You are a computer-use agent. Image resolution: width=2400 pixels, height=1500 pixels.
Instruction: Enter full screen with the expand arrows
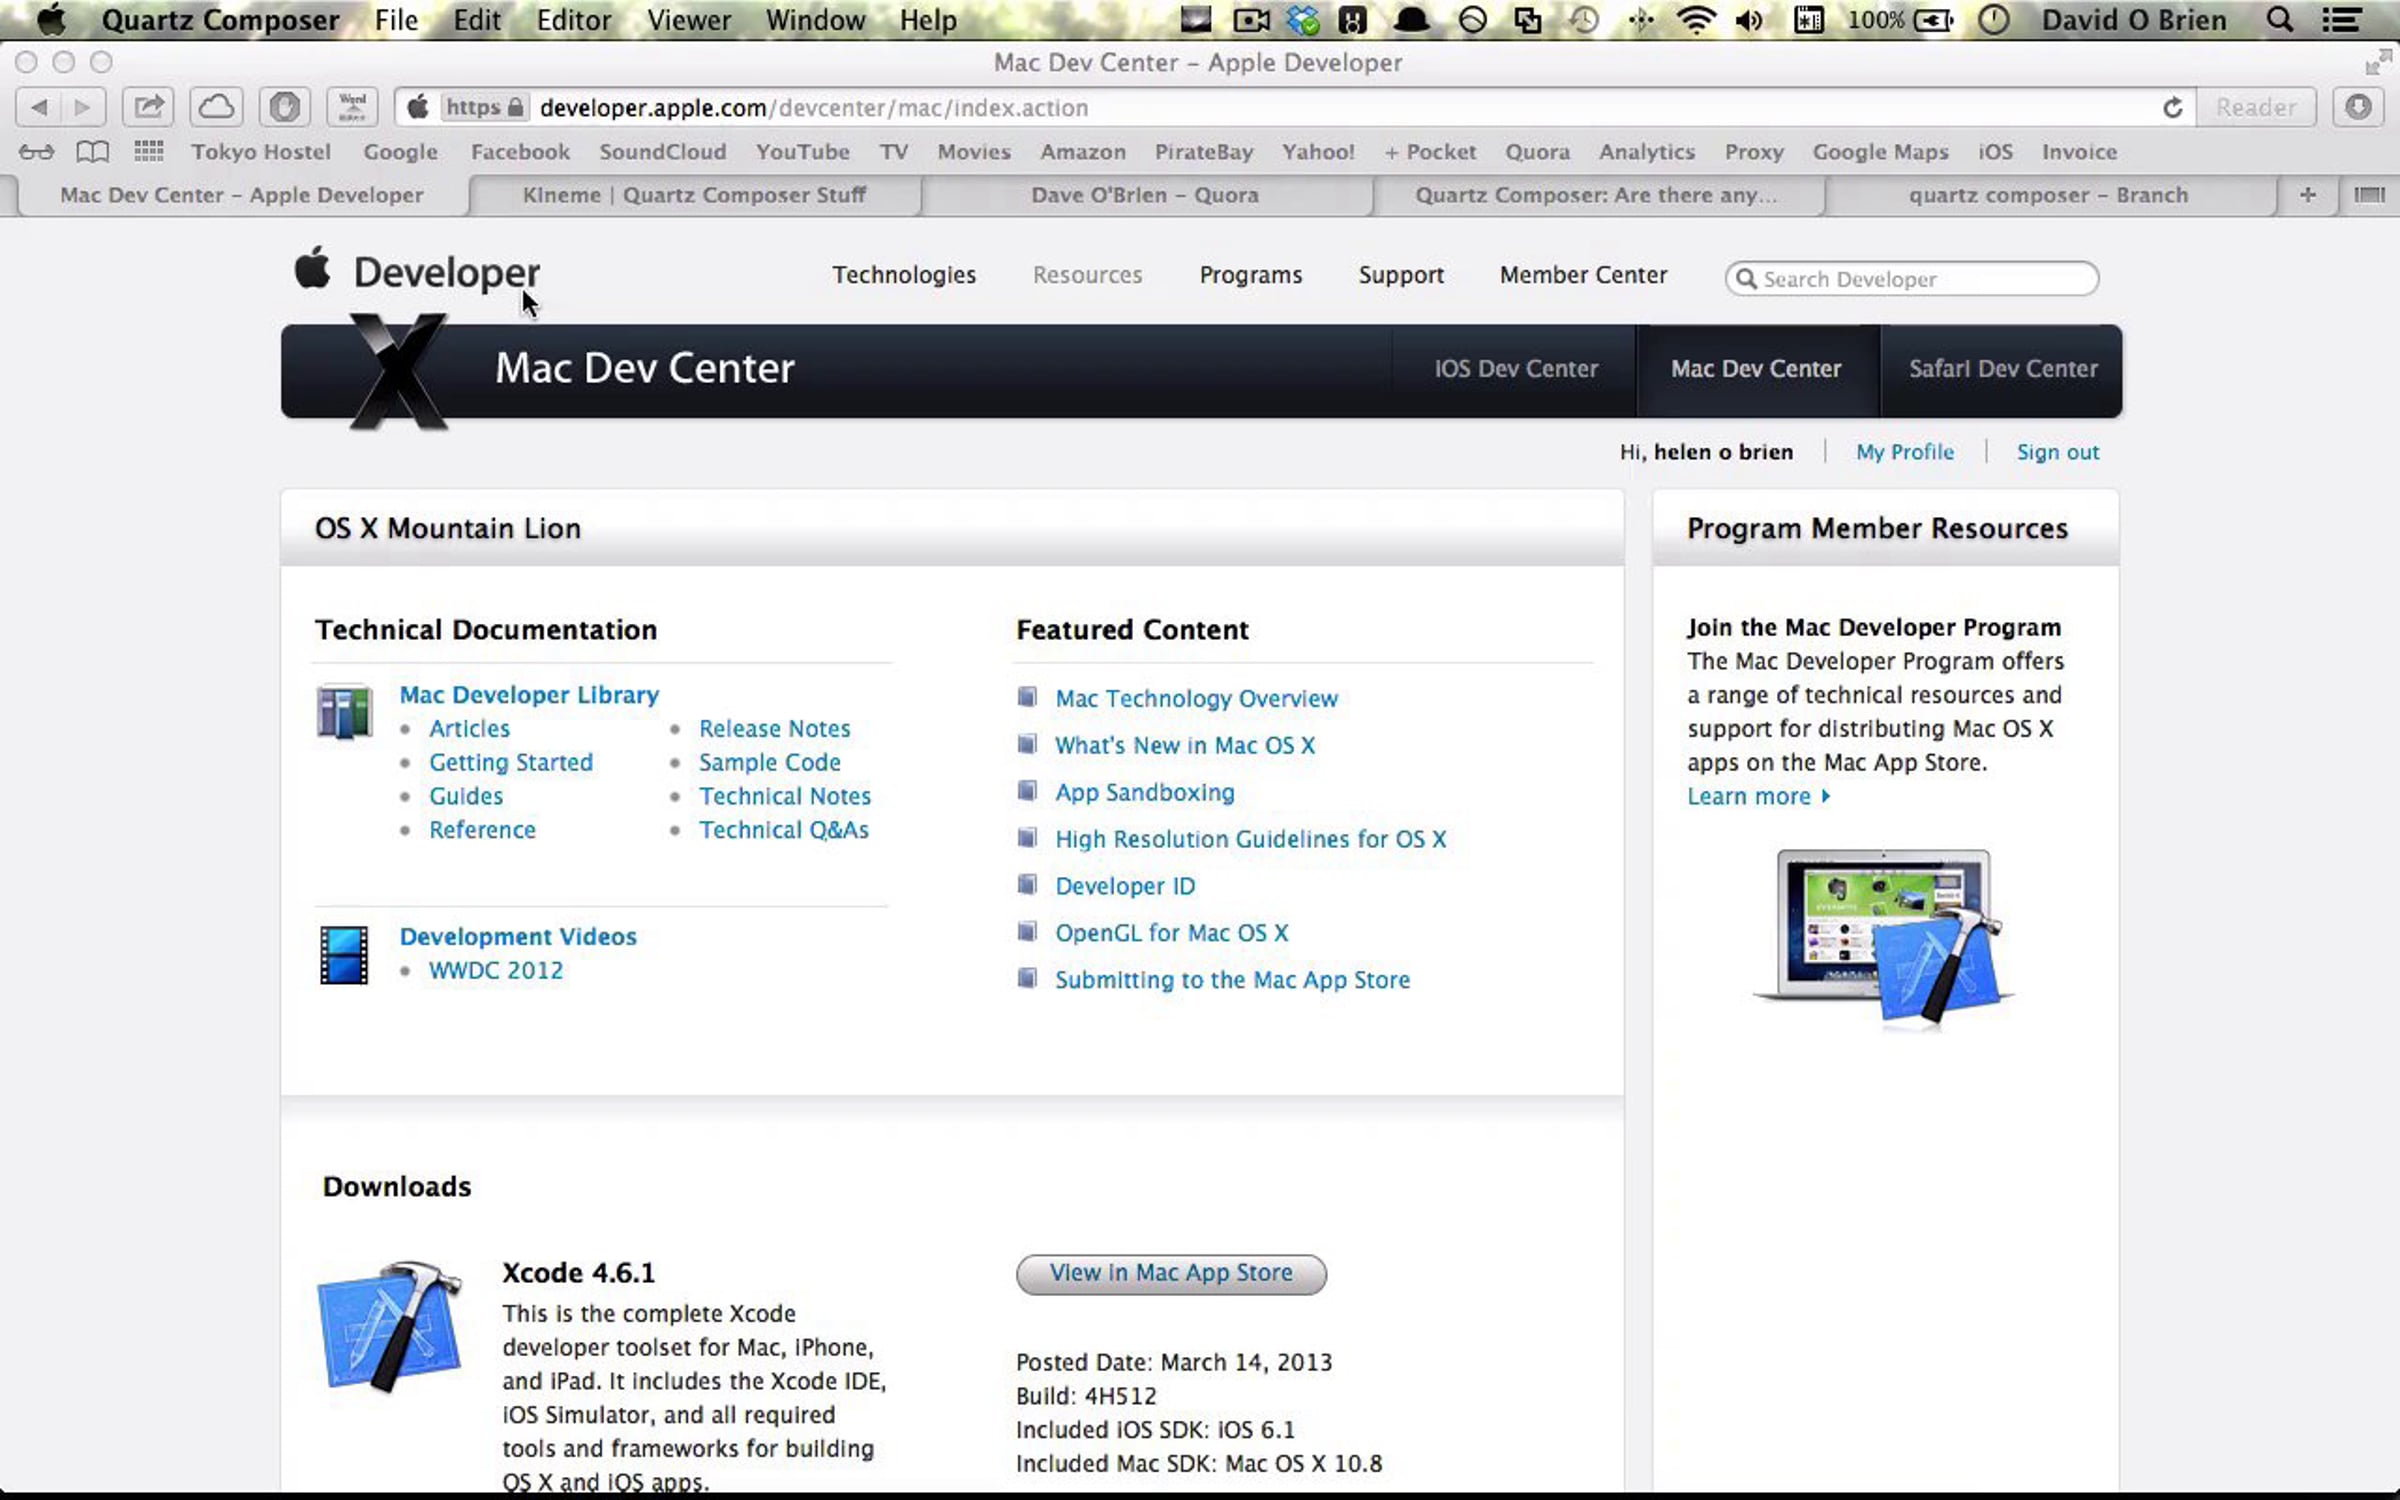point(2377,64)
